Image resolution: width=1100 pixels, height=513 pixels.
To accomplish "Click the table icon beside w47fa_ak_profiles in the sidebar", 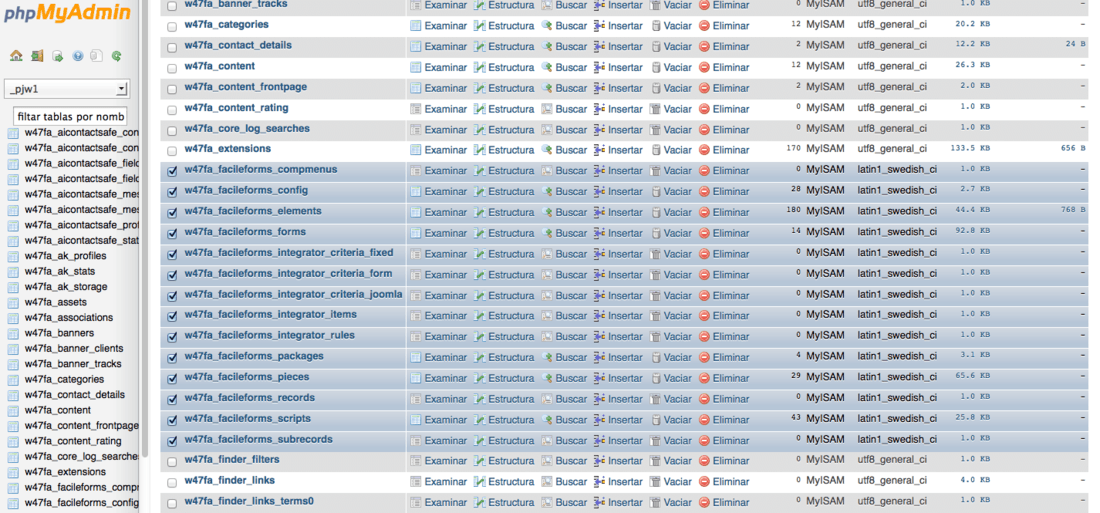I will 13,256.
